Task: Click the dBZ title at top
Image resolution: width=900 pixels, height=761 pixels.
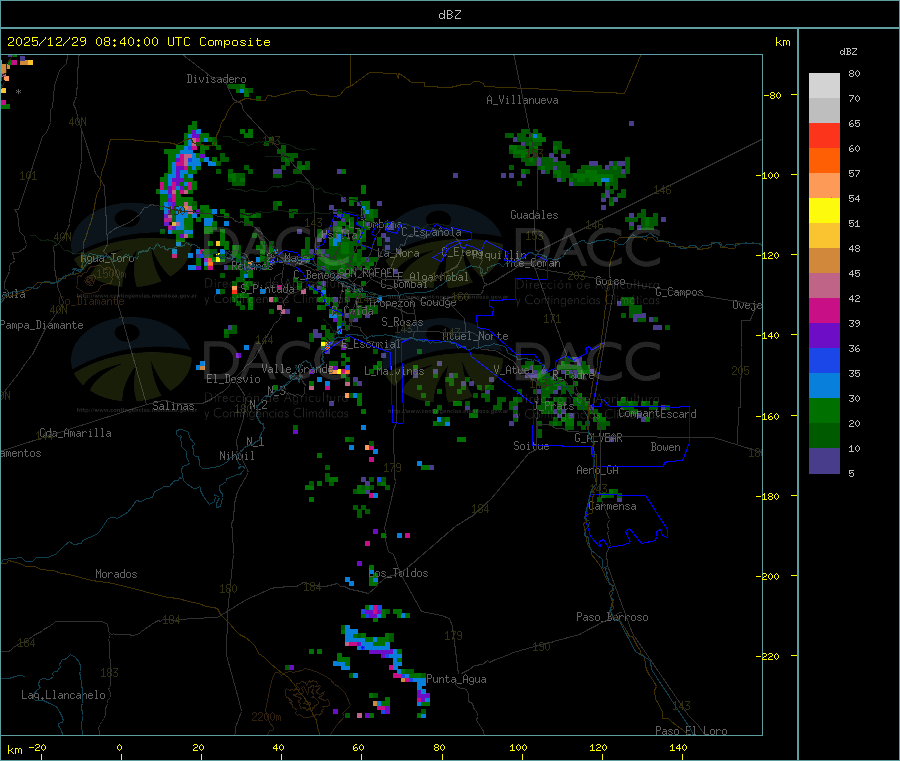Action: (449, 15)
